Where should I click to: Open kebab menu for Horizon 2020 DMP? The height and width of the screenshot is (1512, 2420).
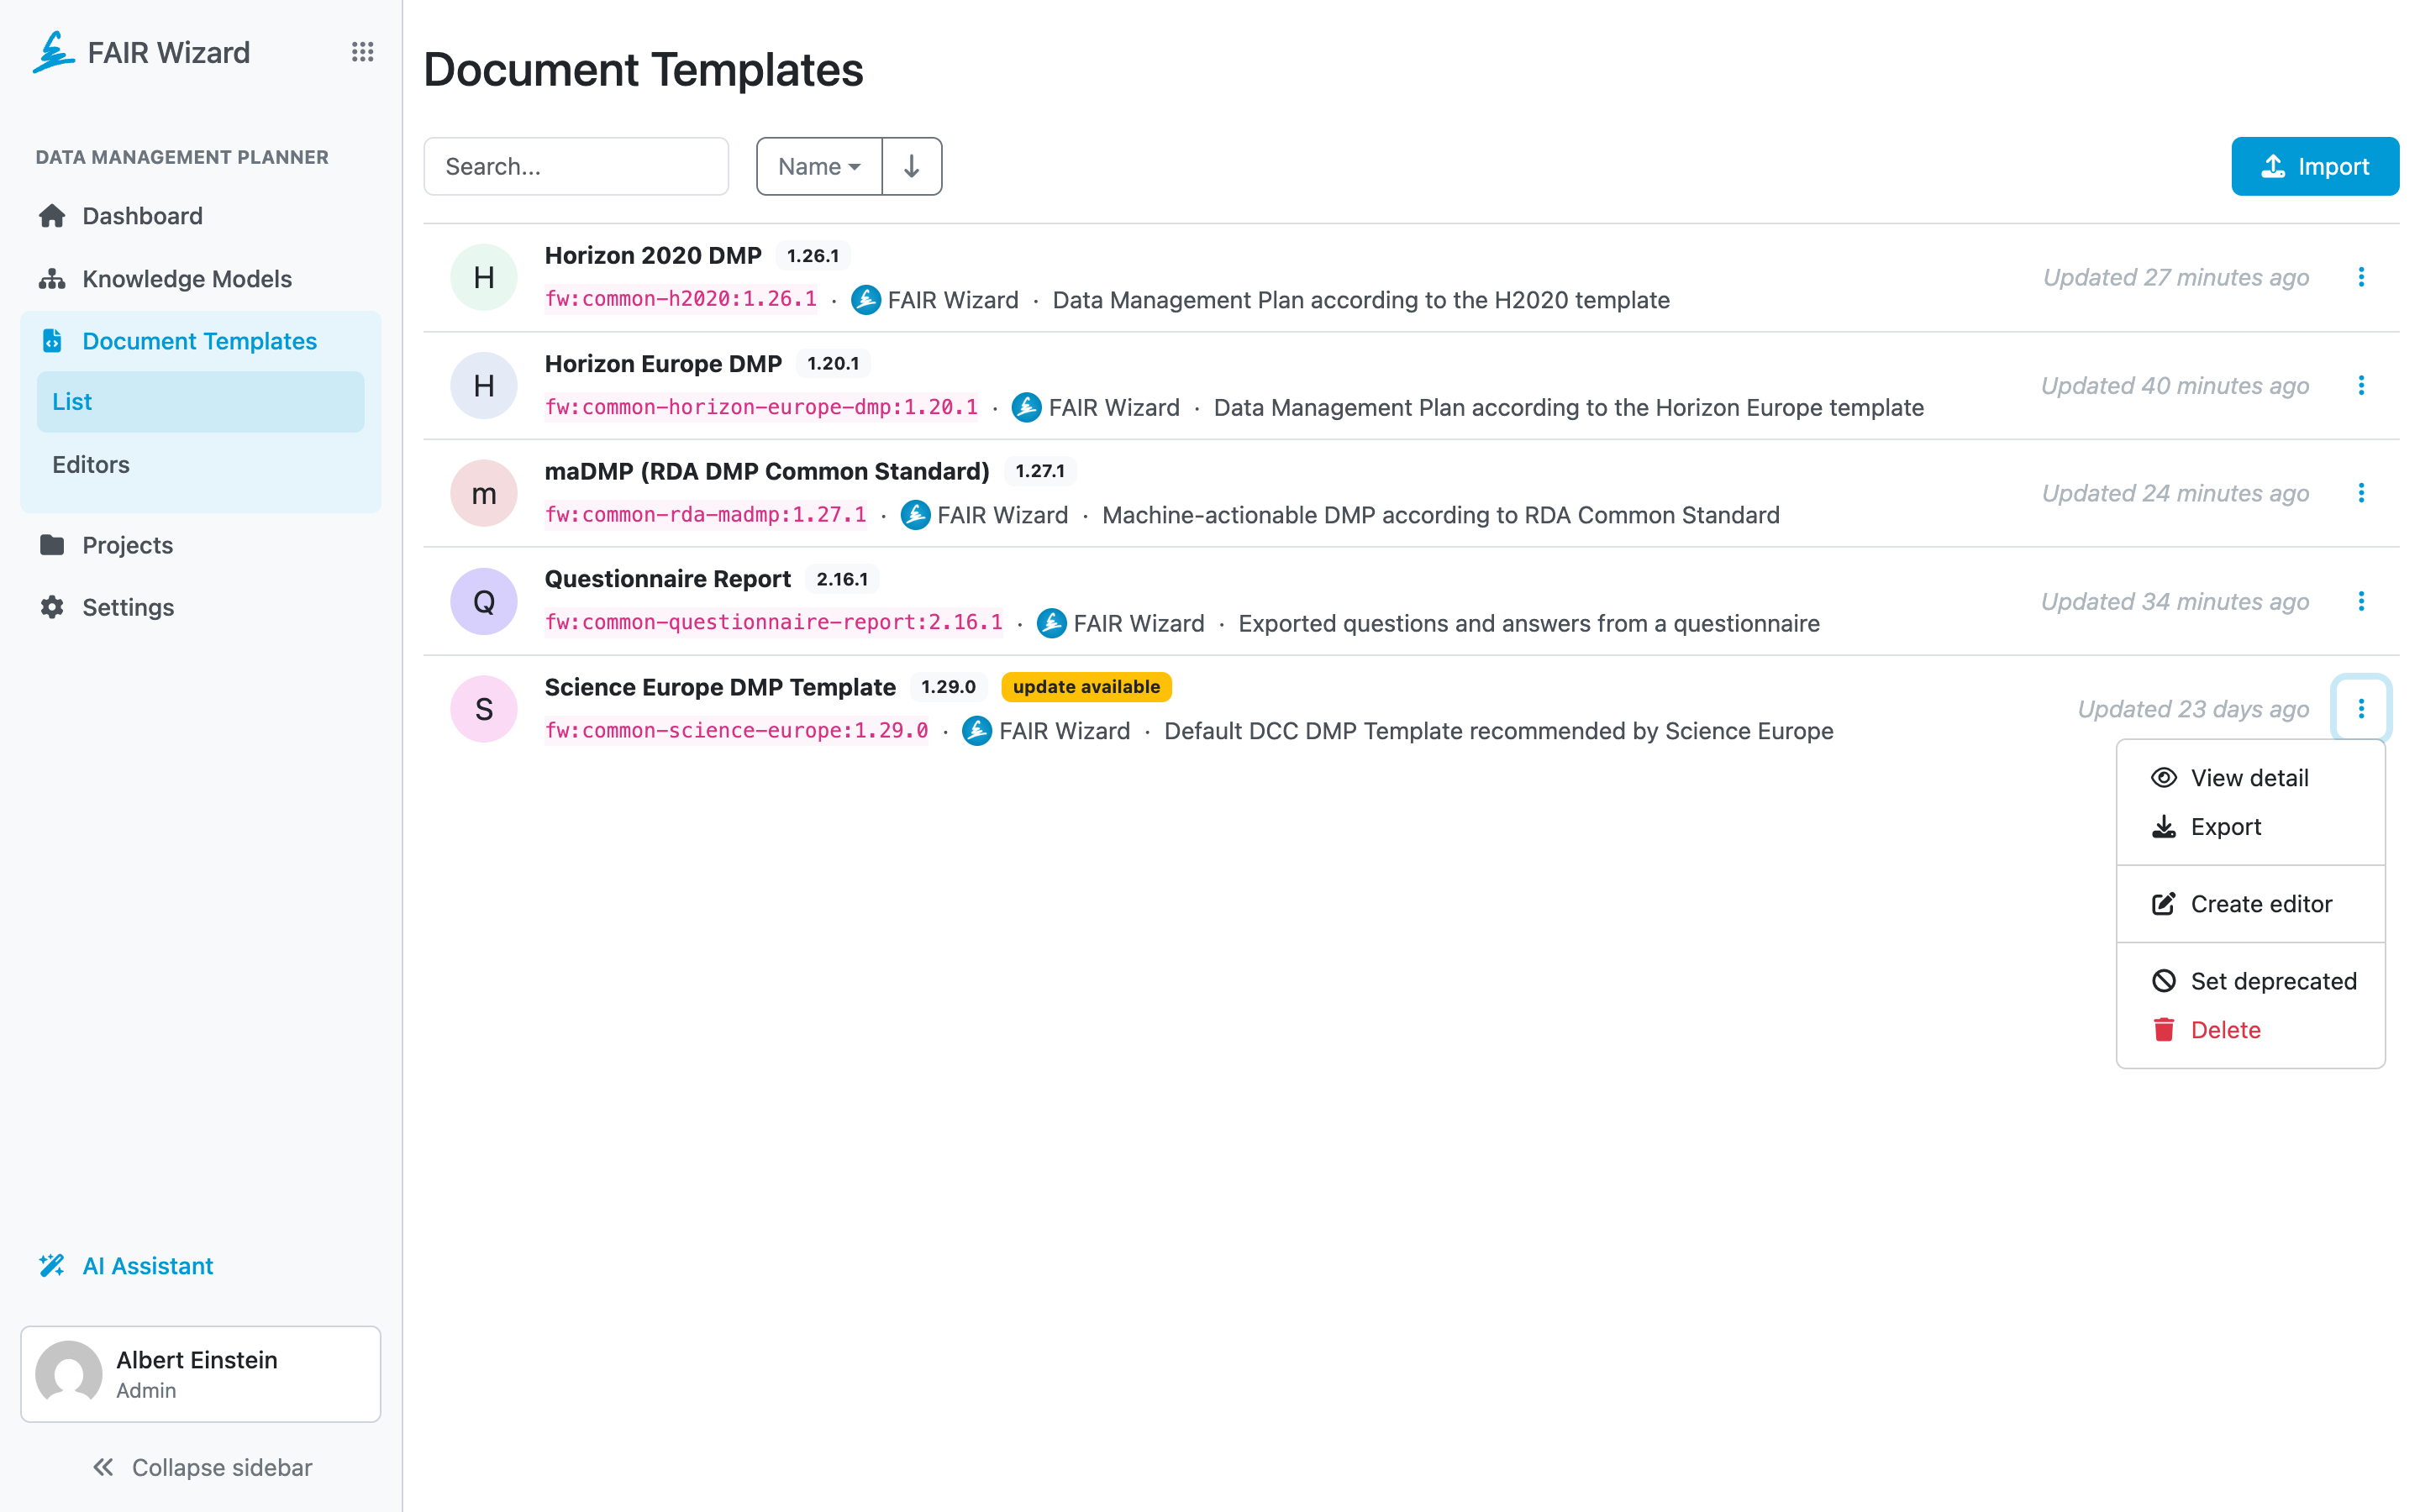[2360, 277]
